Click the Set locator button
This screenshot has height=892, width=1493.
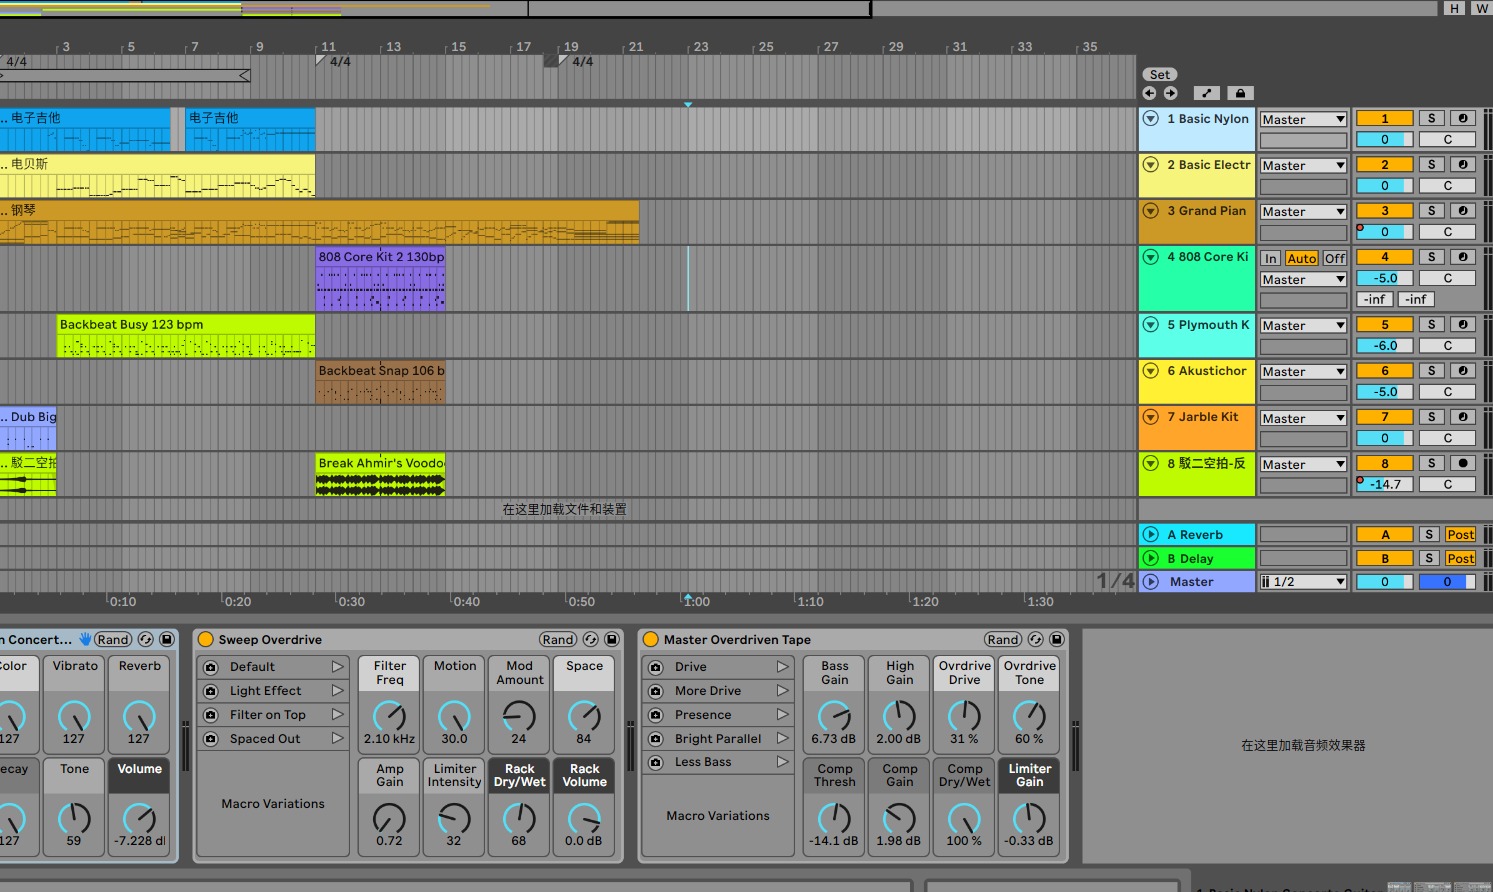[1160, 74]
